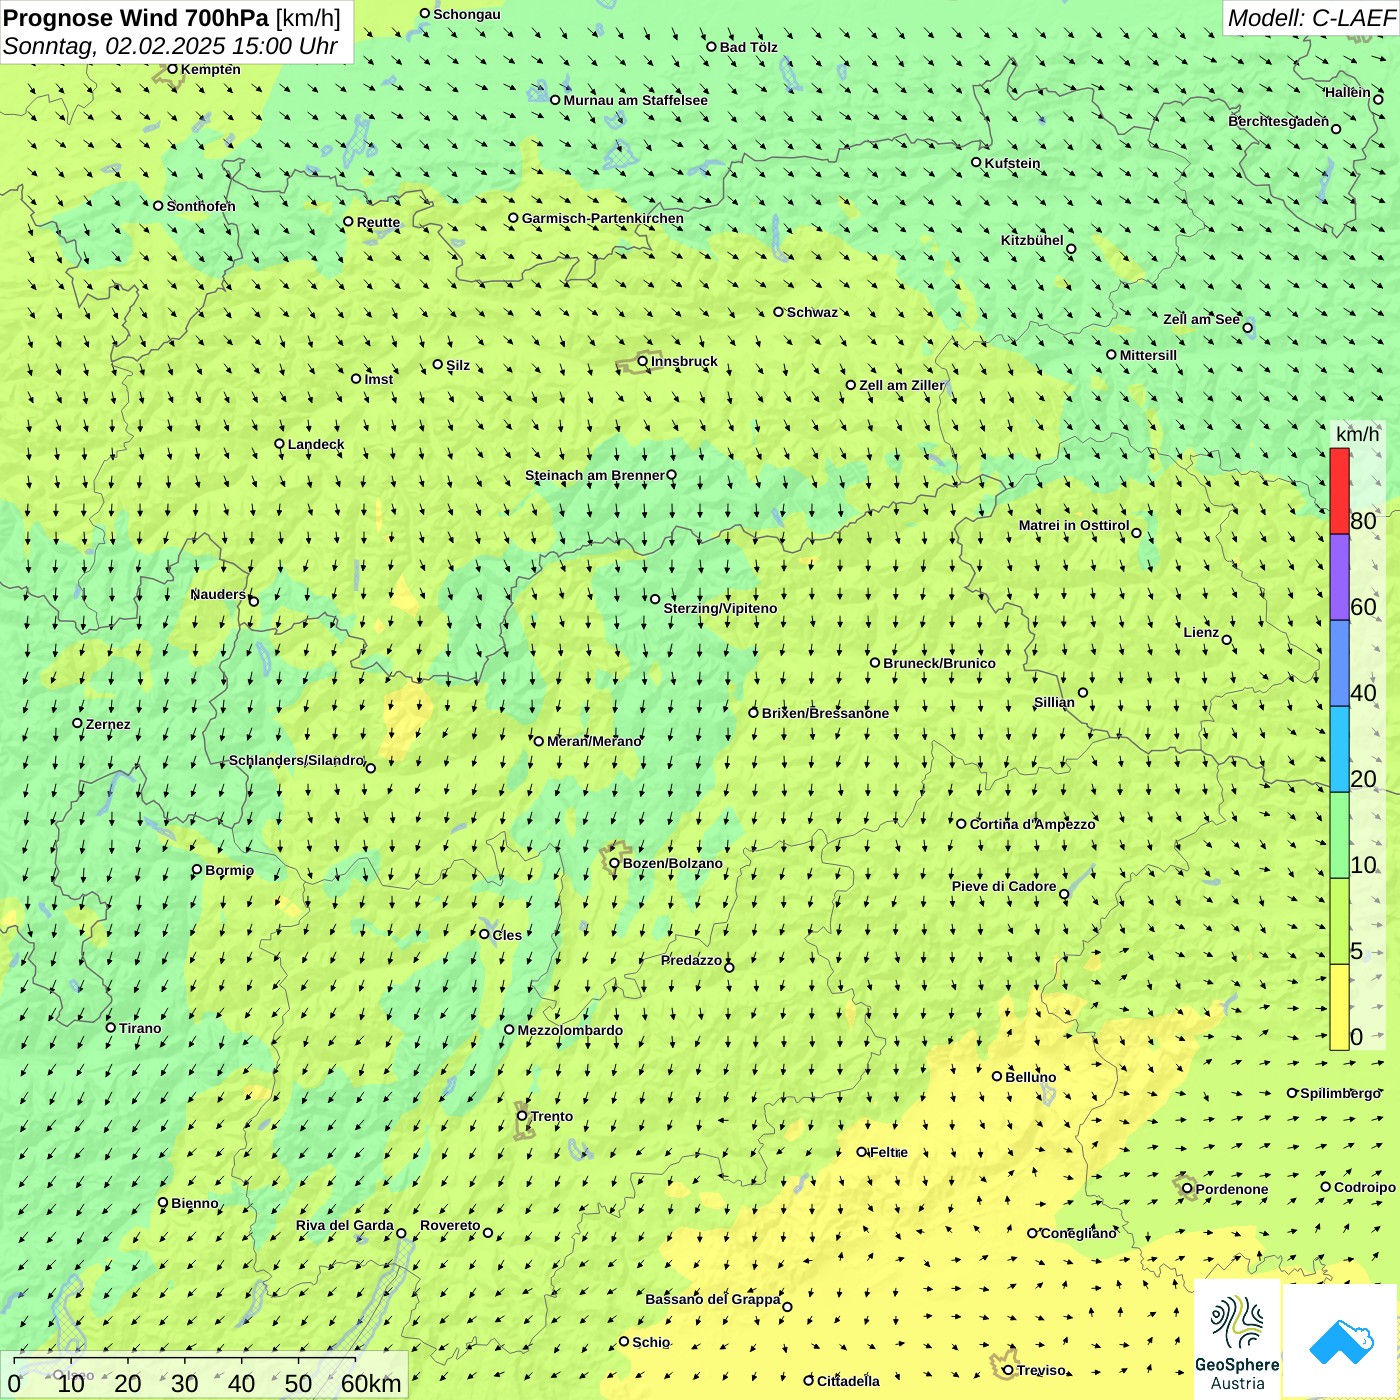Click the Lienz city marker
Screen dimensions: 1400x1400
tap(1227, 640)
